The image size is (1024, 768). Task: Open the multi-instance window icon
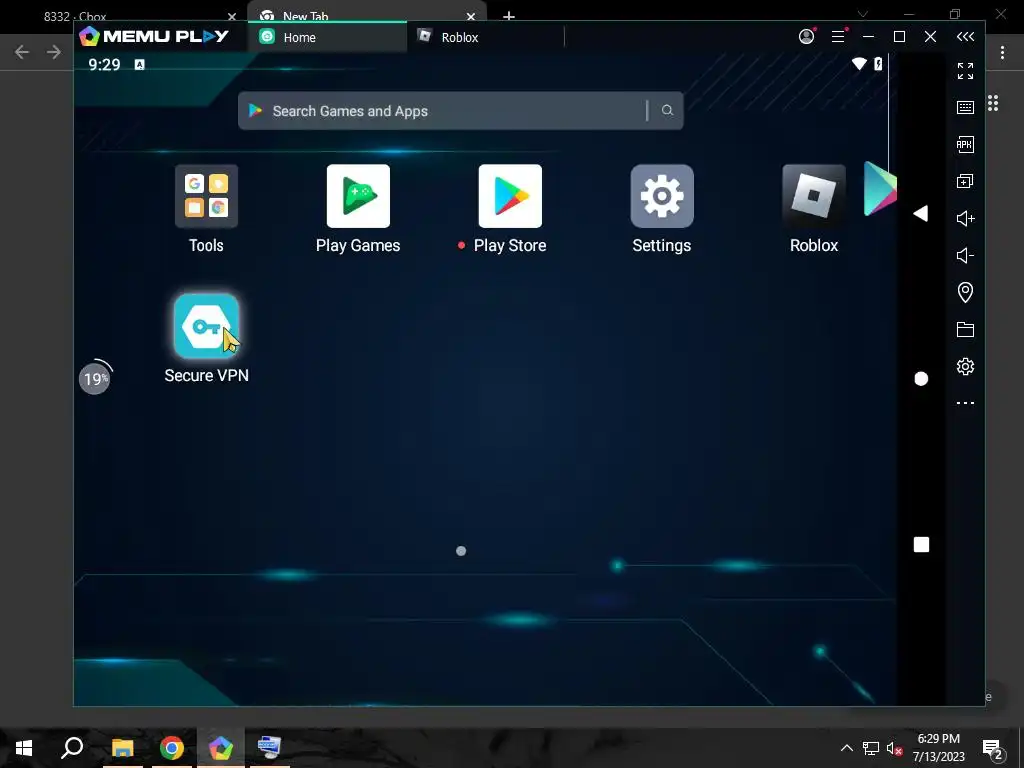[x=965, y=181]
